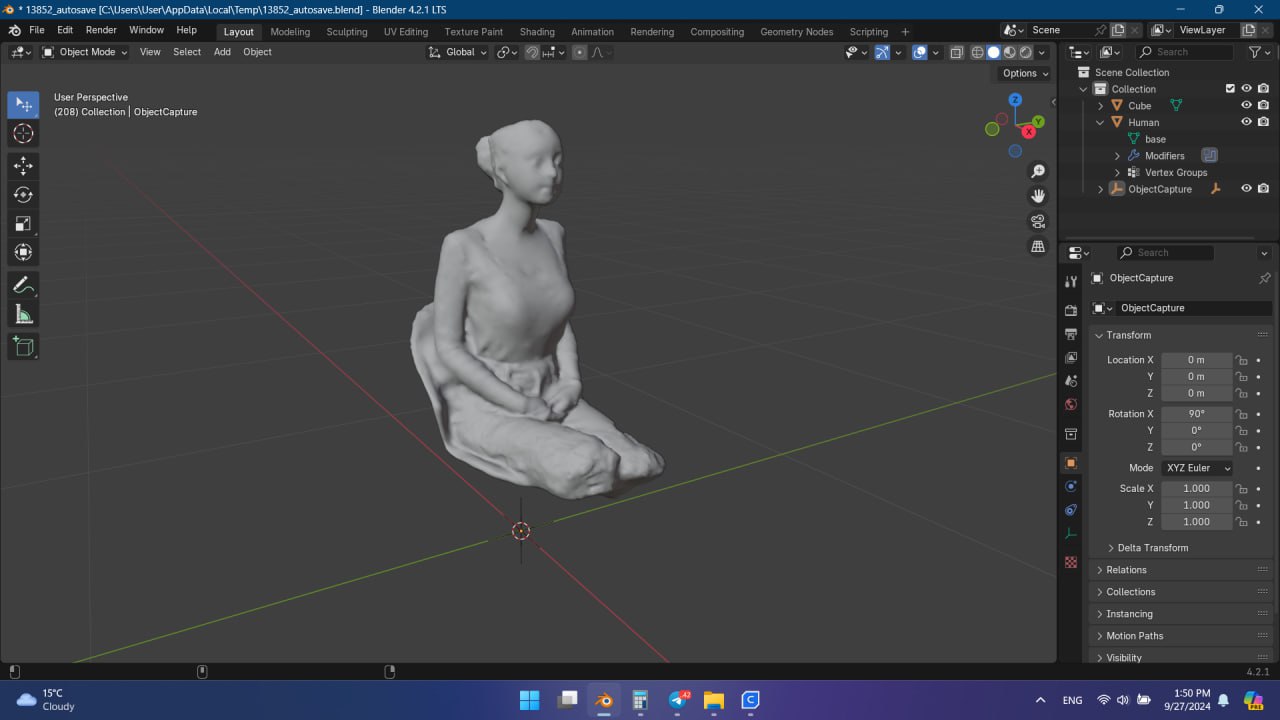The image size is (1280, 720).
Task: Select the Cursor tool in the viewport toolbar
Action: point(23,133)
